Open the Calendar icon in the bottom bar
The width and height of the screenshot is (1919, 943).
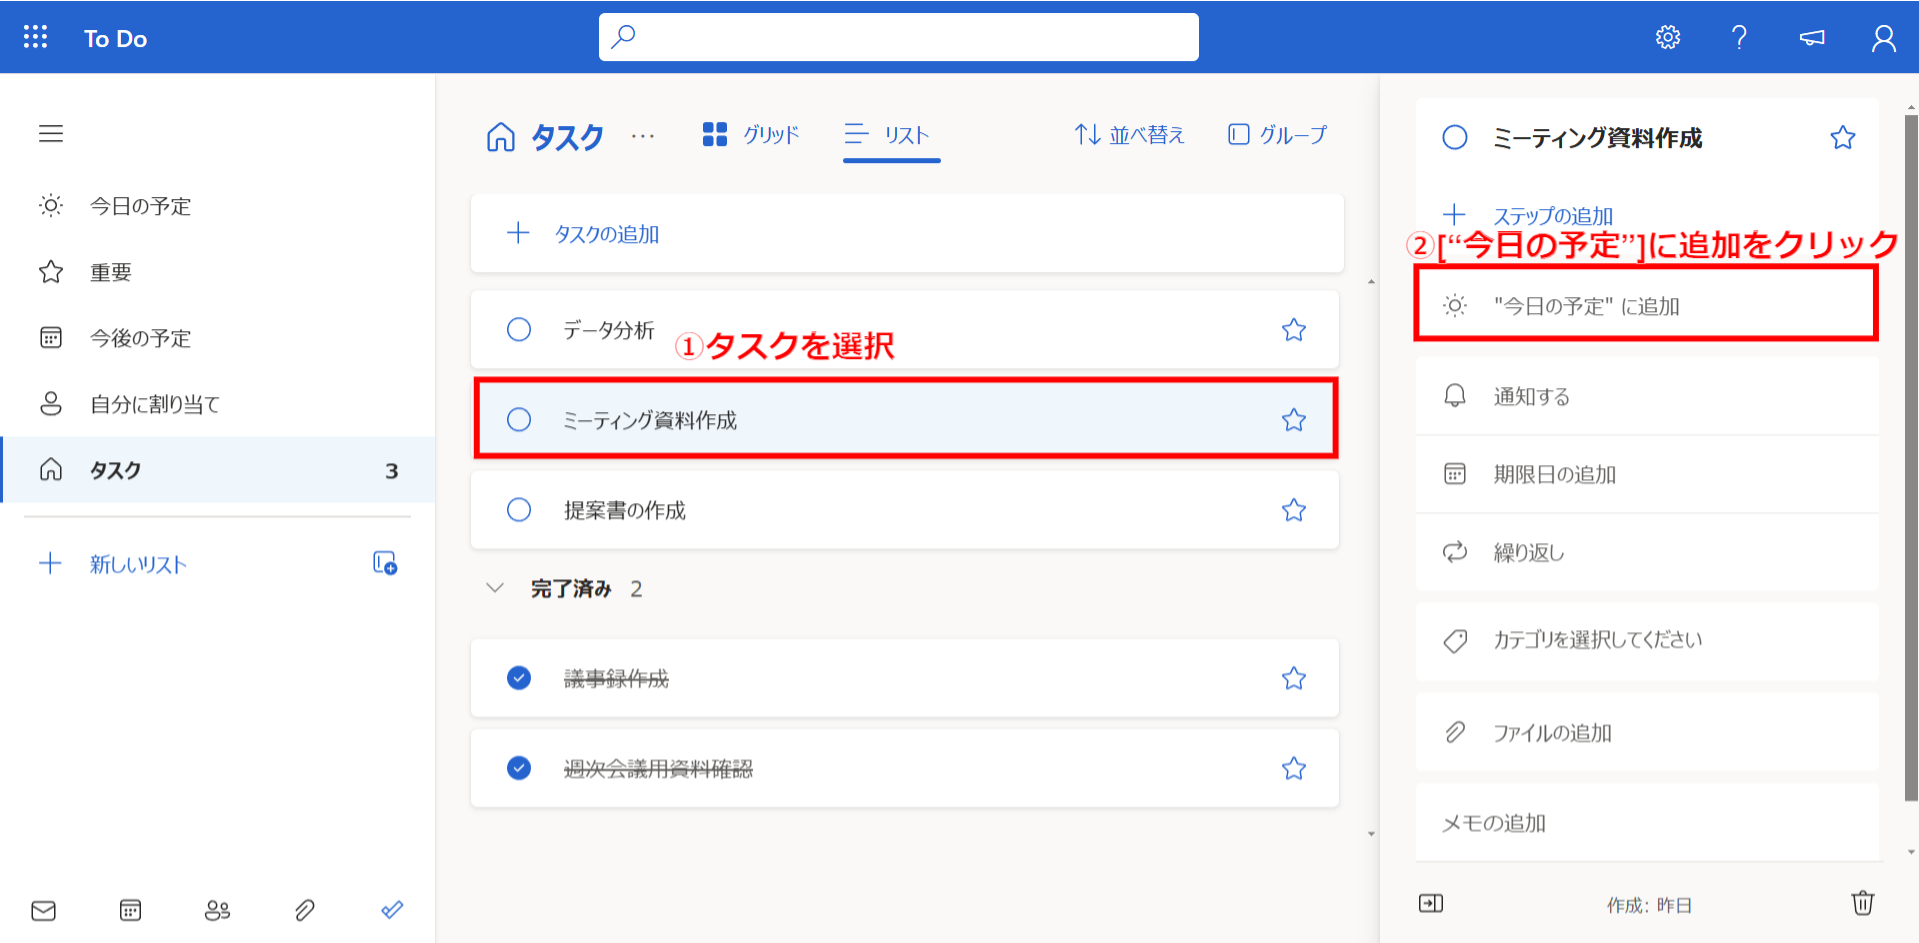coord(130,910)
